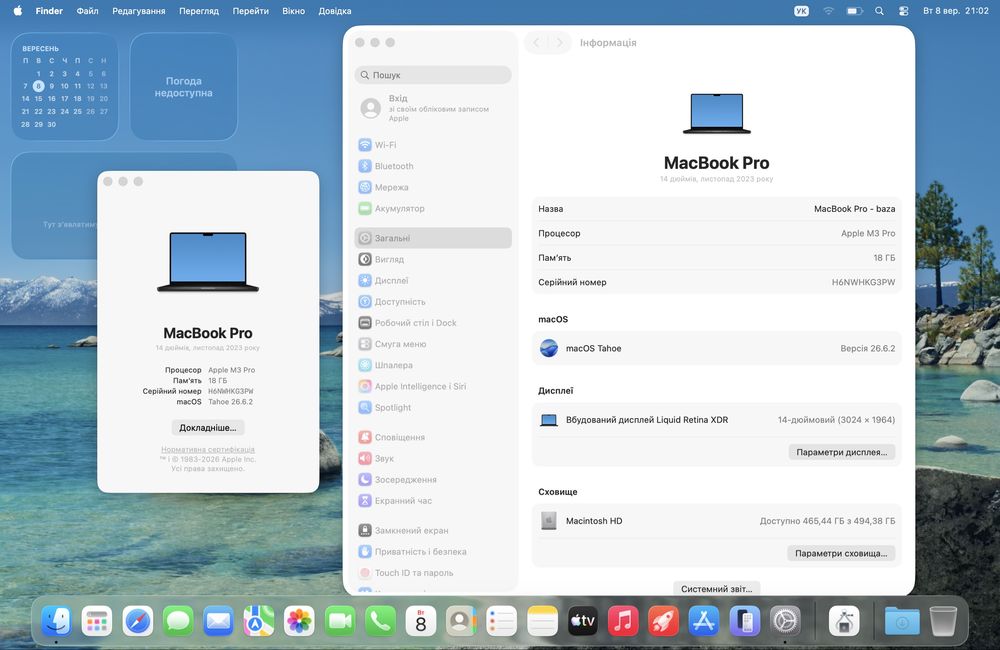
Task: Open Touch ID та пароль settings
Action: [433, 573]
